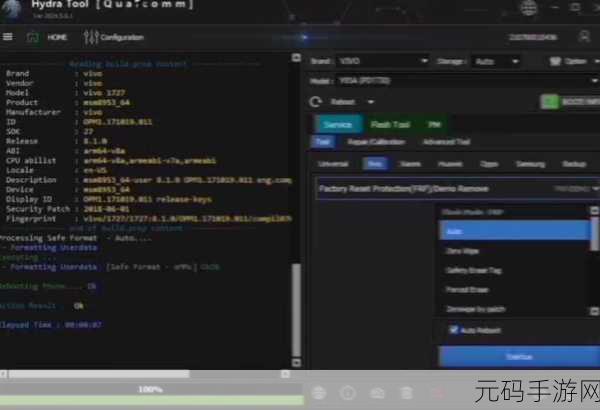600x410 pixels.
Task: Open the hamburger menu icon
Action: coord(8,37)
